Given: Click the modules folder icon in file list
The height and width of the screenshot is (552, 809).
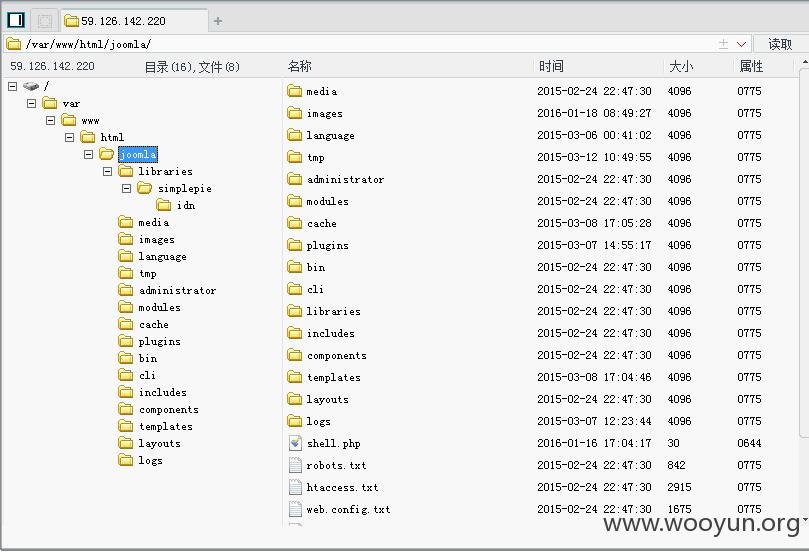Looking at the screenshot, I should (295, 201).
